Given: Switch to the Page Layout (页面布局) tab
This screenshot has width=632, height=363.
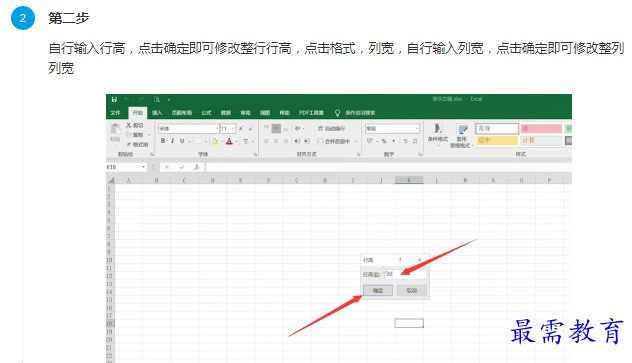Looking at the screenshot, I should point(182,113).
